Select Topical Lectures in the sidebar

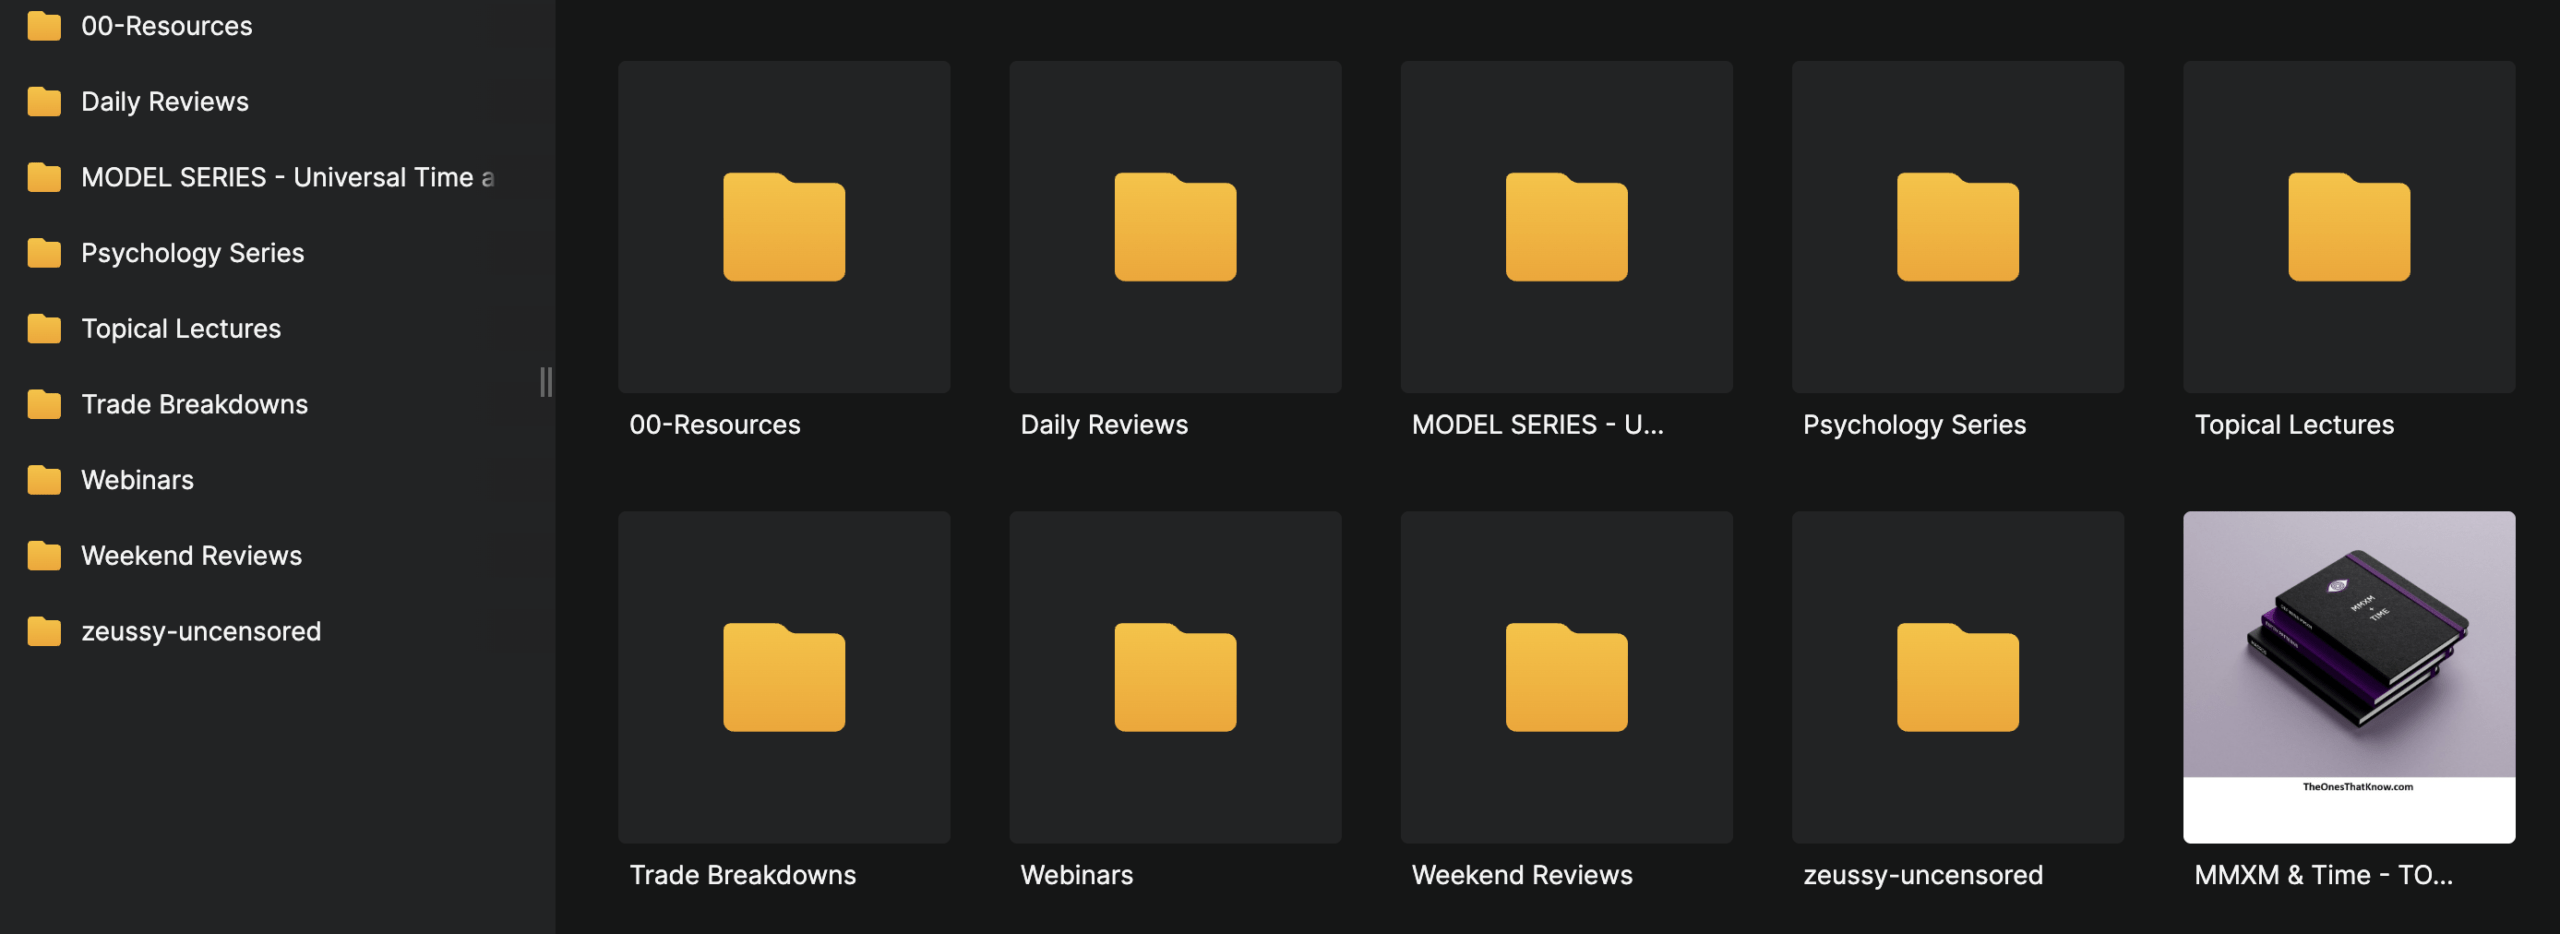[181, 329]
